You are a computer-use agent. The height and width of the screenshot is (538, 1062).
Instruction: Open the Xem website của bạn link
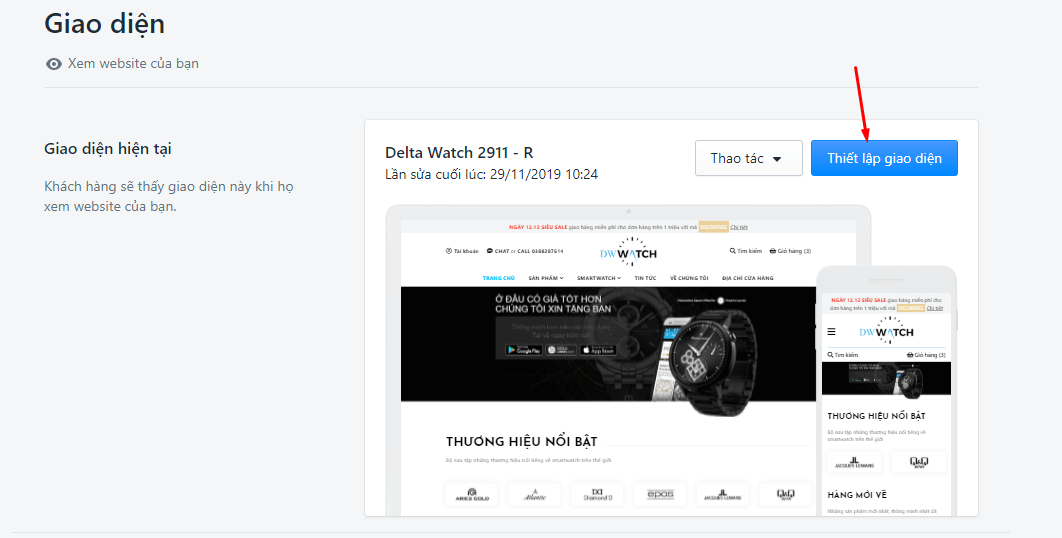[x=133, y=64]
